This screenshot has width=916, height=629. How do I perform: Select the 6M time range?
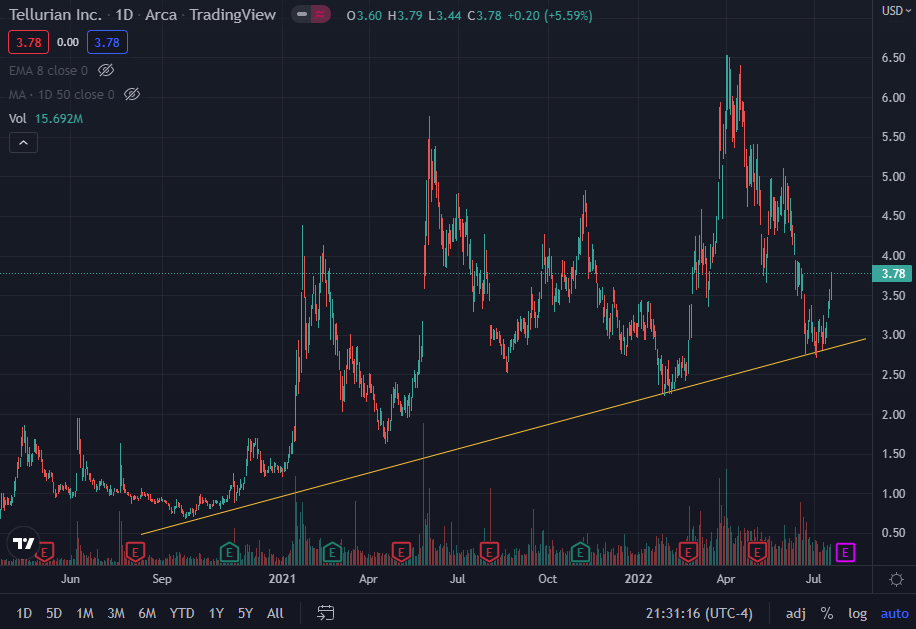pos(147,613)
